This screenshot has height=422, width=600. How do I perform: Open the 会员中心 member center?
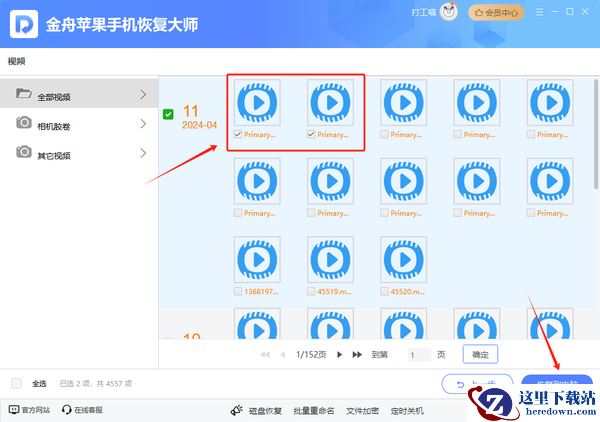496,13
